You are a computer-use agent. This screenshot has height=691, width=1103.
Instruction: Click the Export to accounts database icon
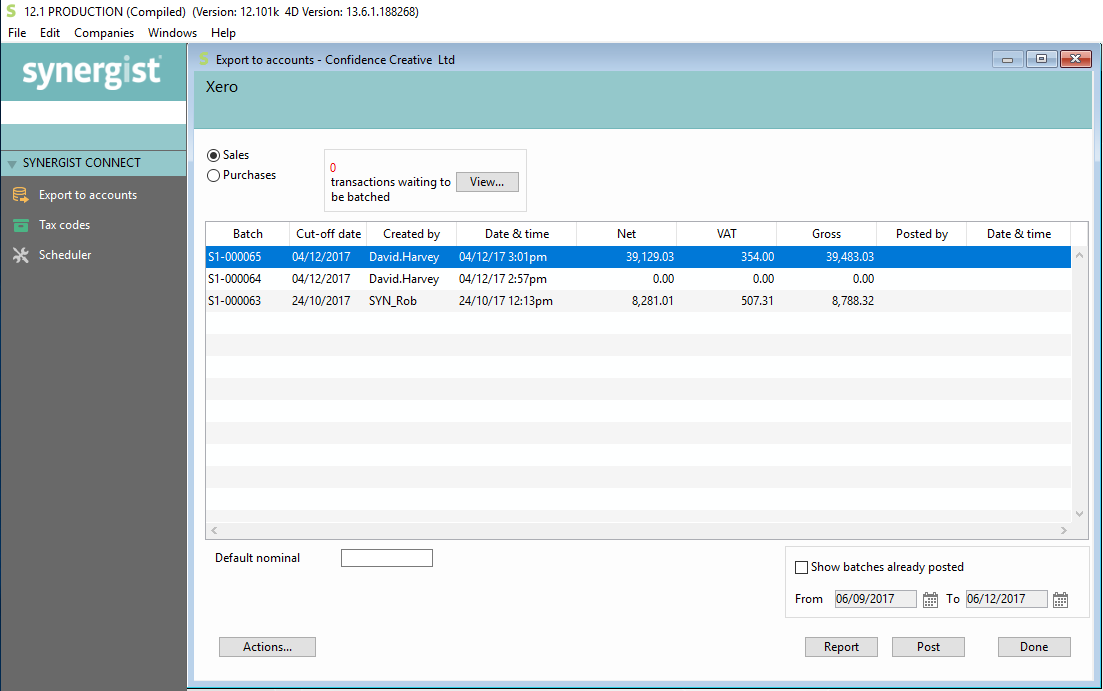[20, 195]
